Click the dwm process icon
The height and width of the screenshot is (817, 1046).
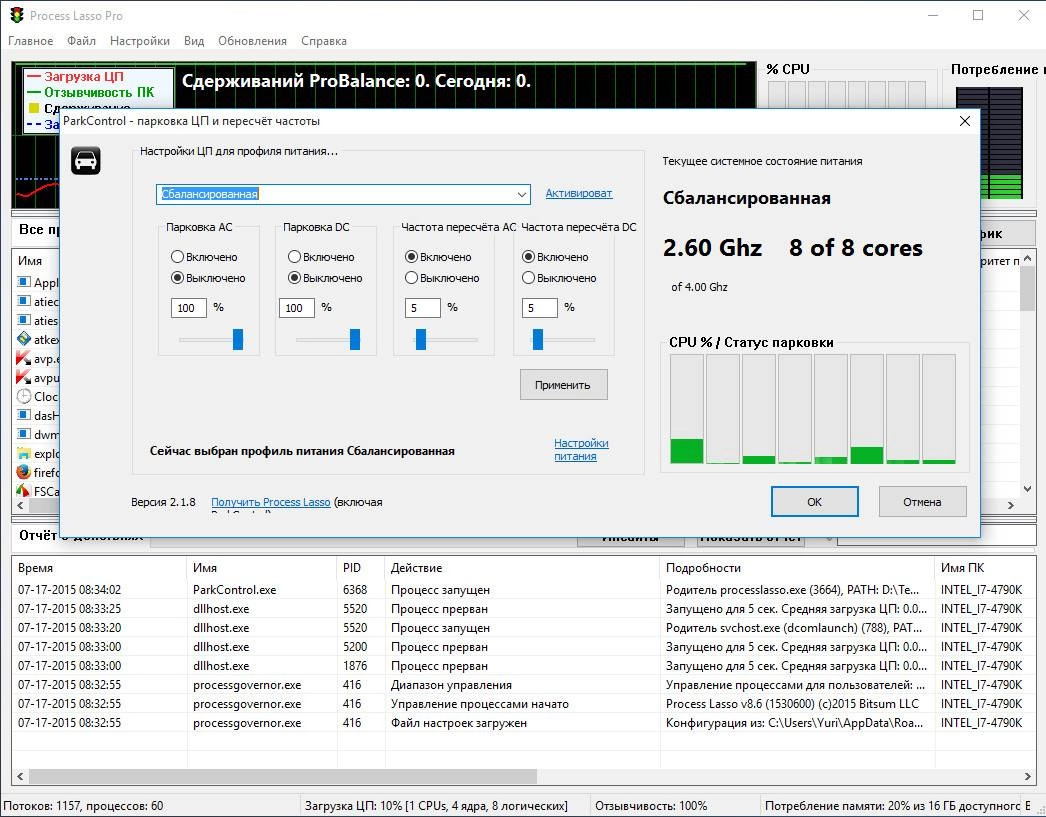pos(23,434)
